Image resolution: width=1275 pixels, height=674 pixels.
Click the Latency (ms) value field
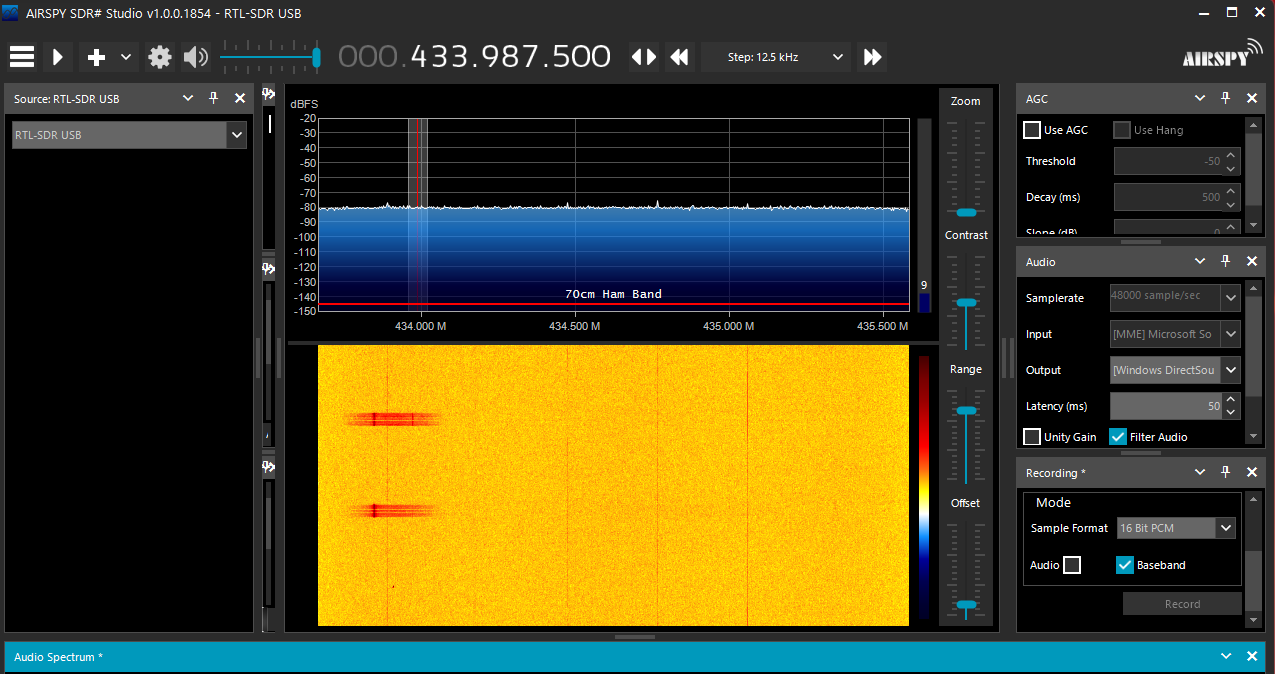click(x=1166, y=406)
